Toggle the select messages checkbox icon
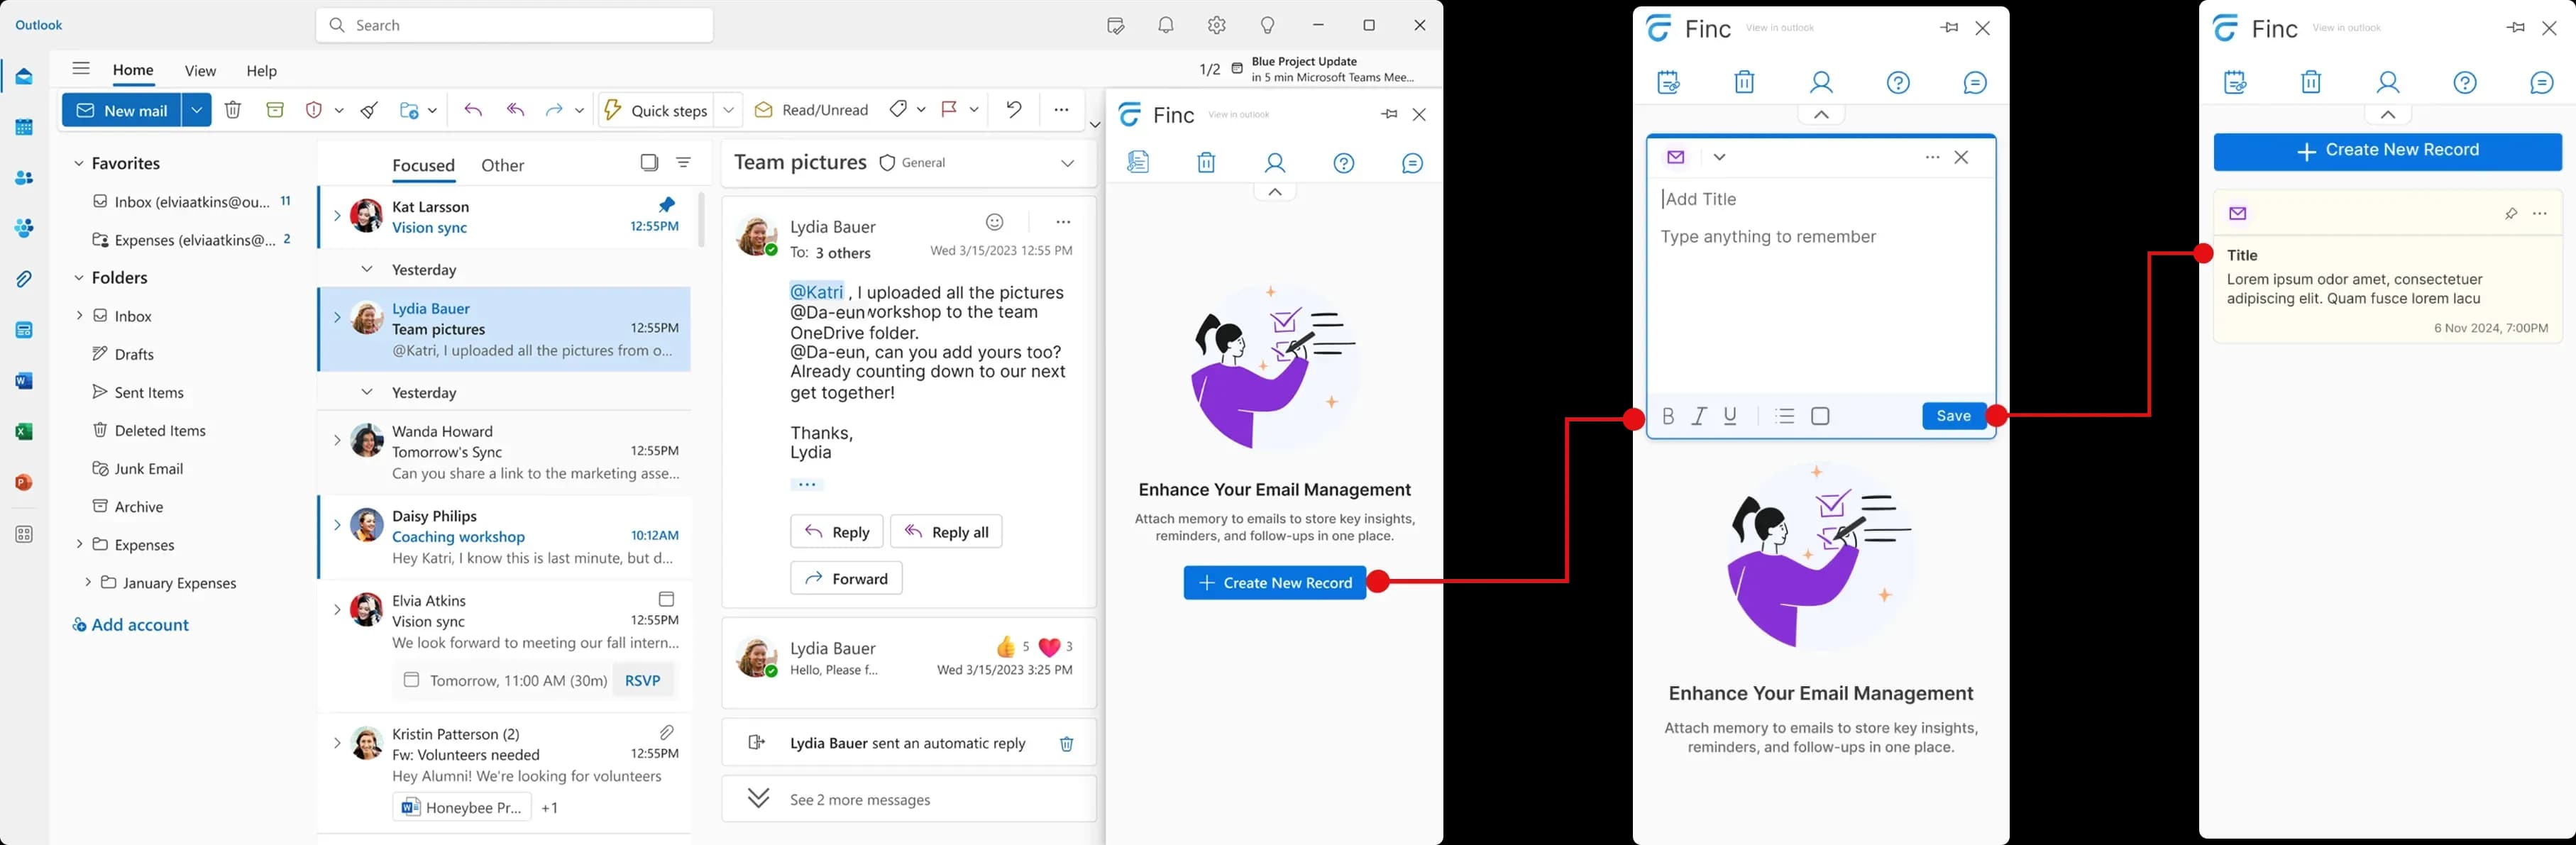Screen dimensions: 2576x845 649,162
